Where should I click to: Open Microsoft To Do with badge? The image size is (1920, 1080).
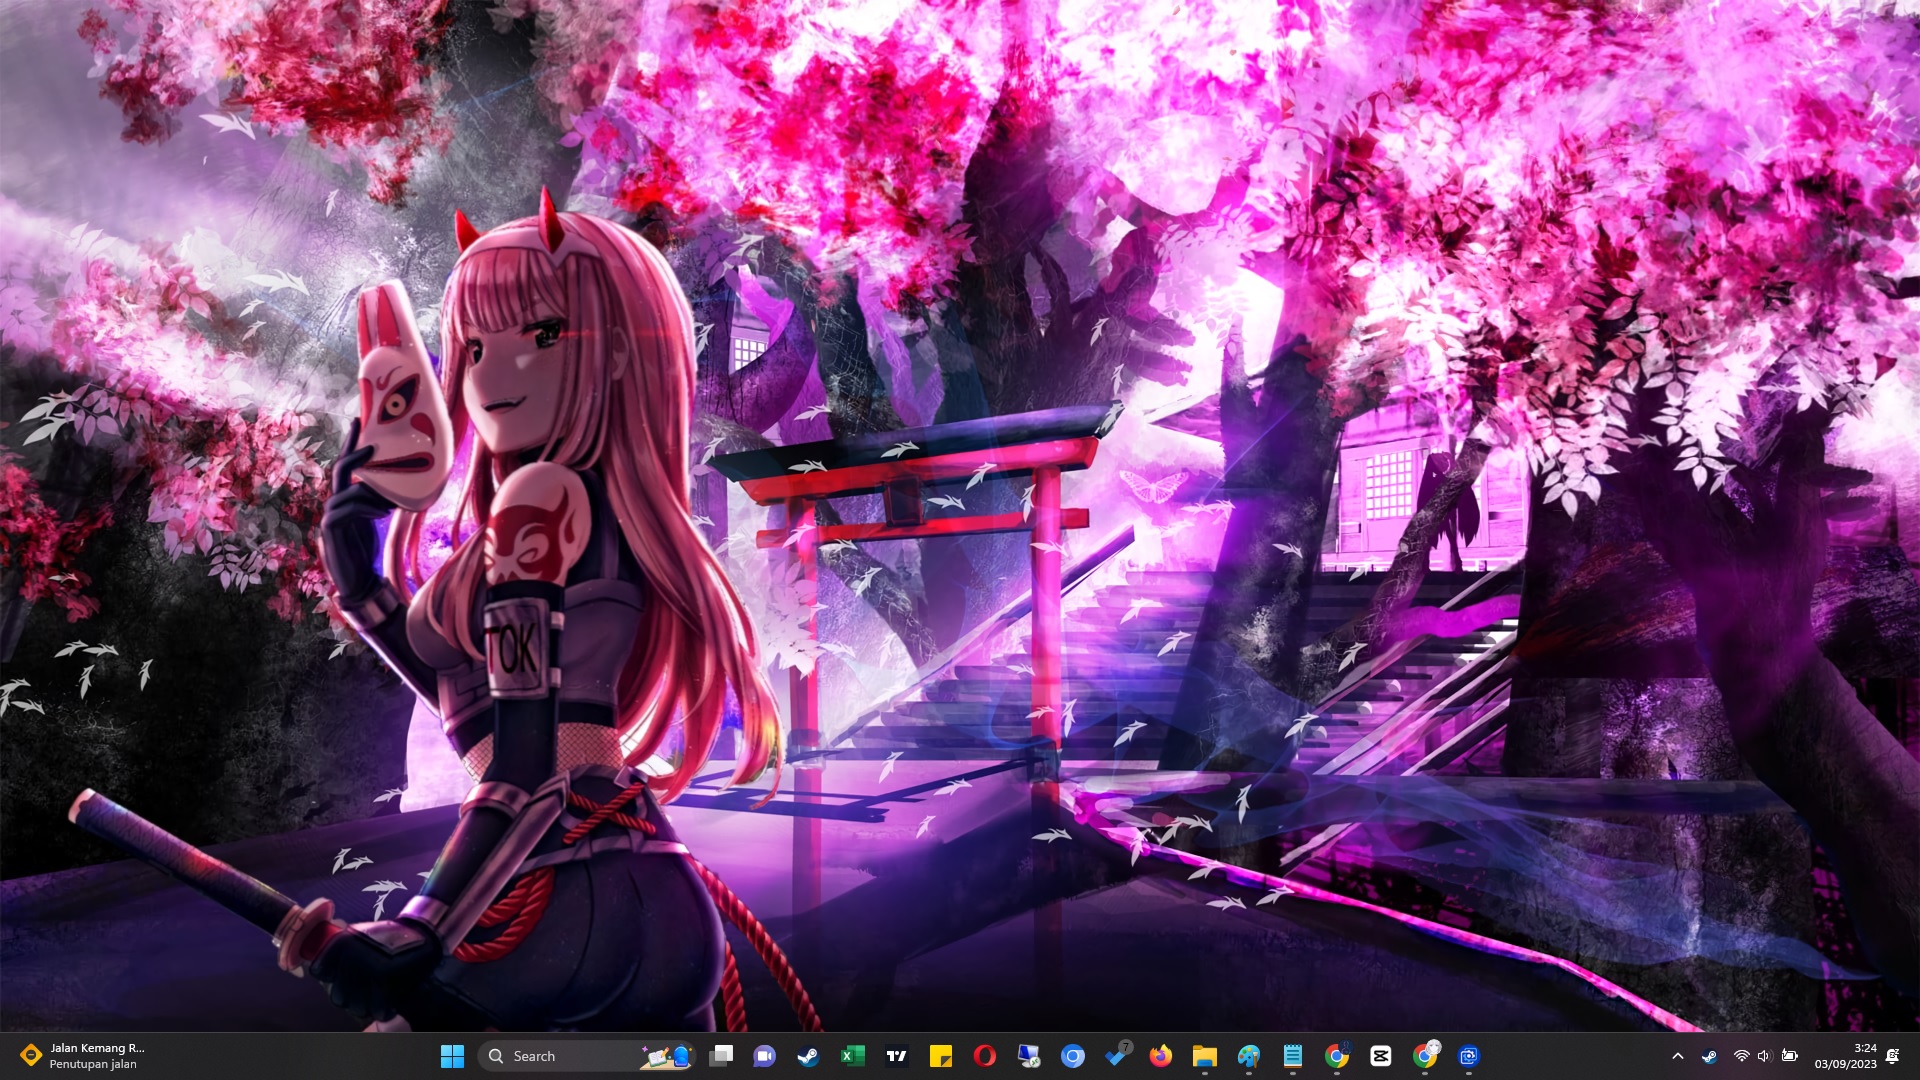click(1117, 1056)
